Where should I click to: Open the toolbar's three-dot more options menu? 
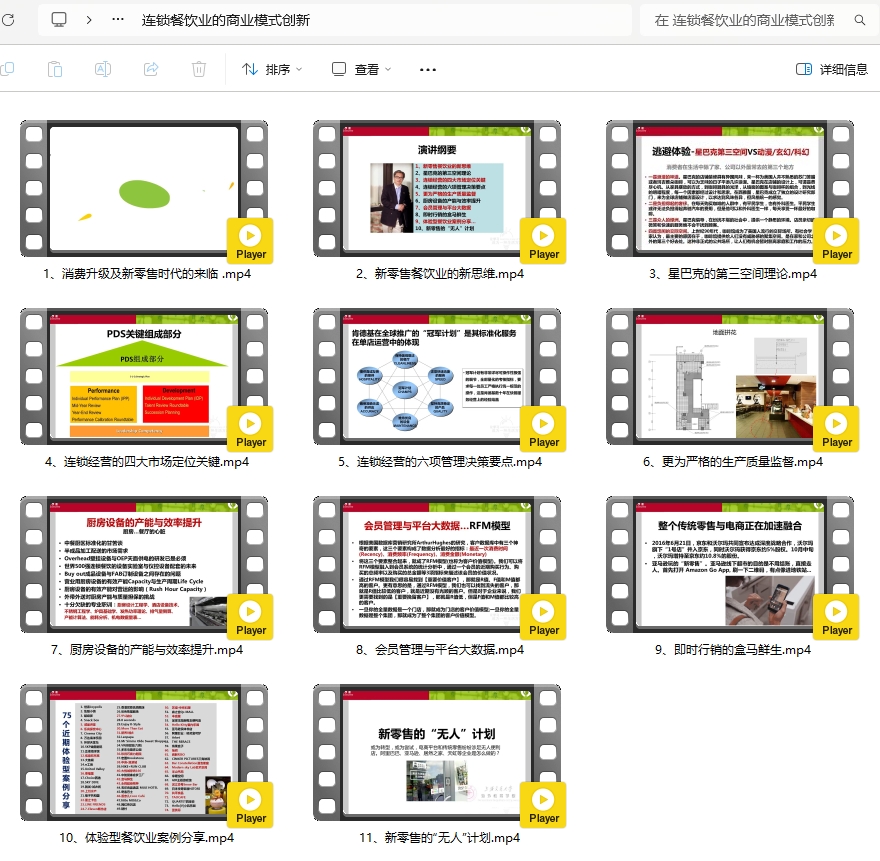[x=428, y=69]
